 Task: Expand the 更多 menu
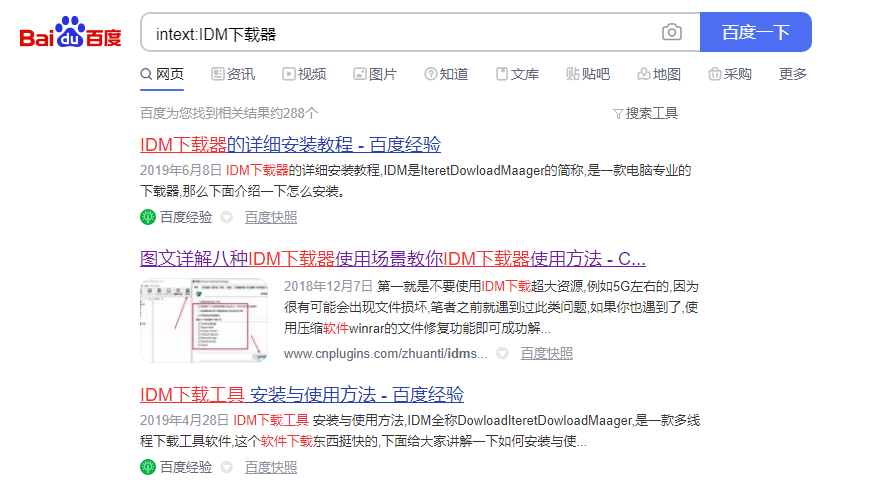click(x=793, y=74)
